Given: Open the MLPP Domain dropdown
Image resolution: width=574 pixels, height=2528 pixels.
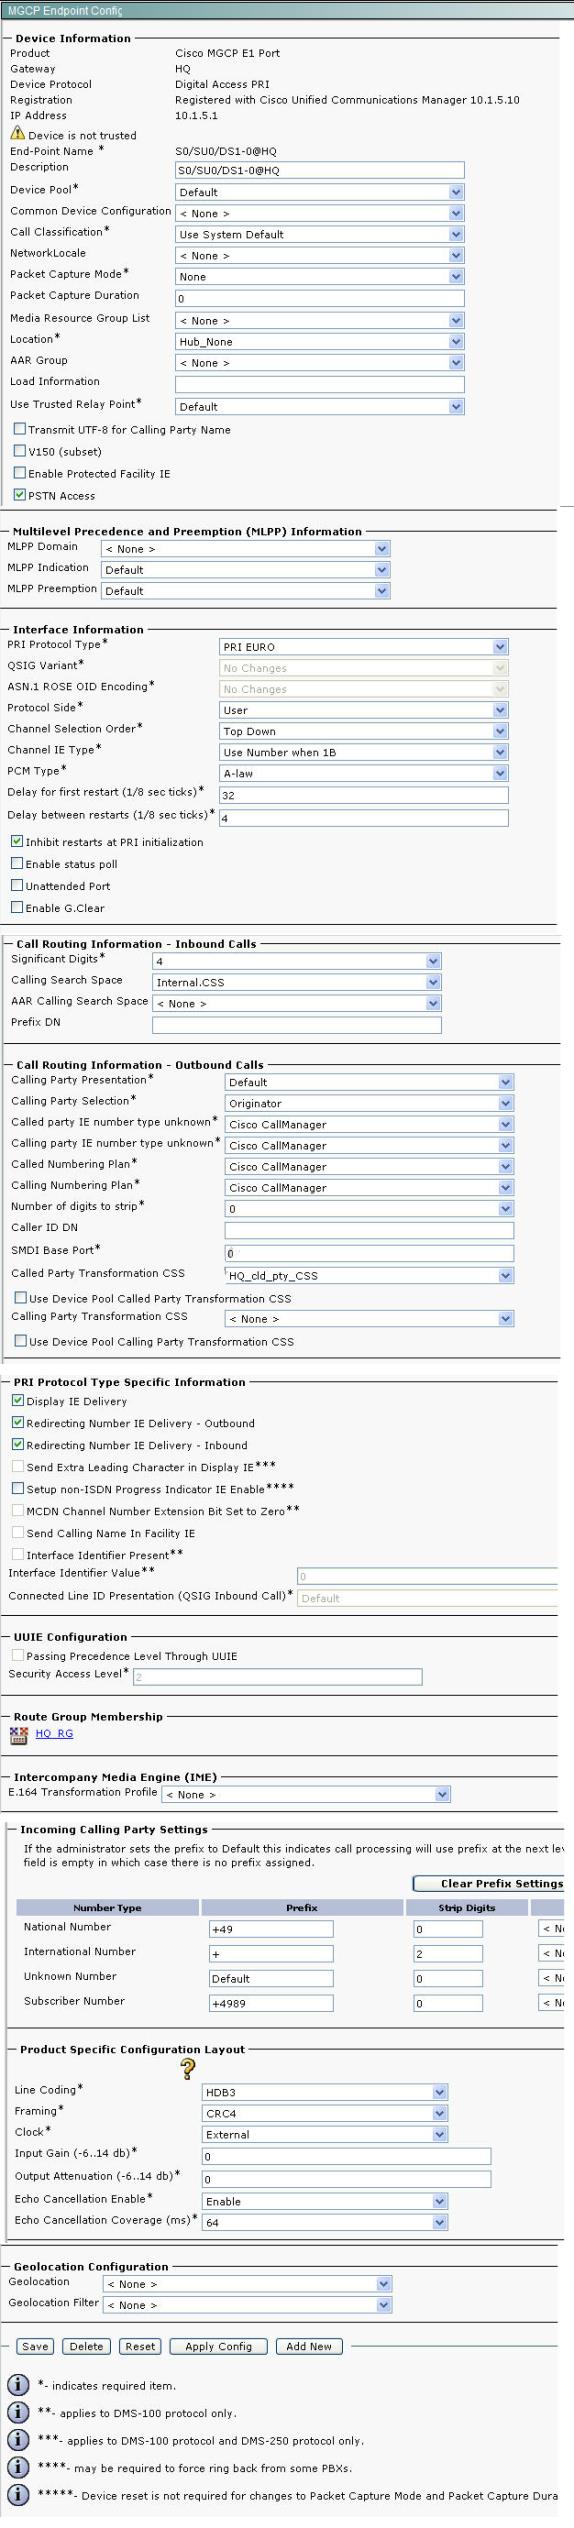Looking at the screenshot, I should click(246, 549).
